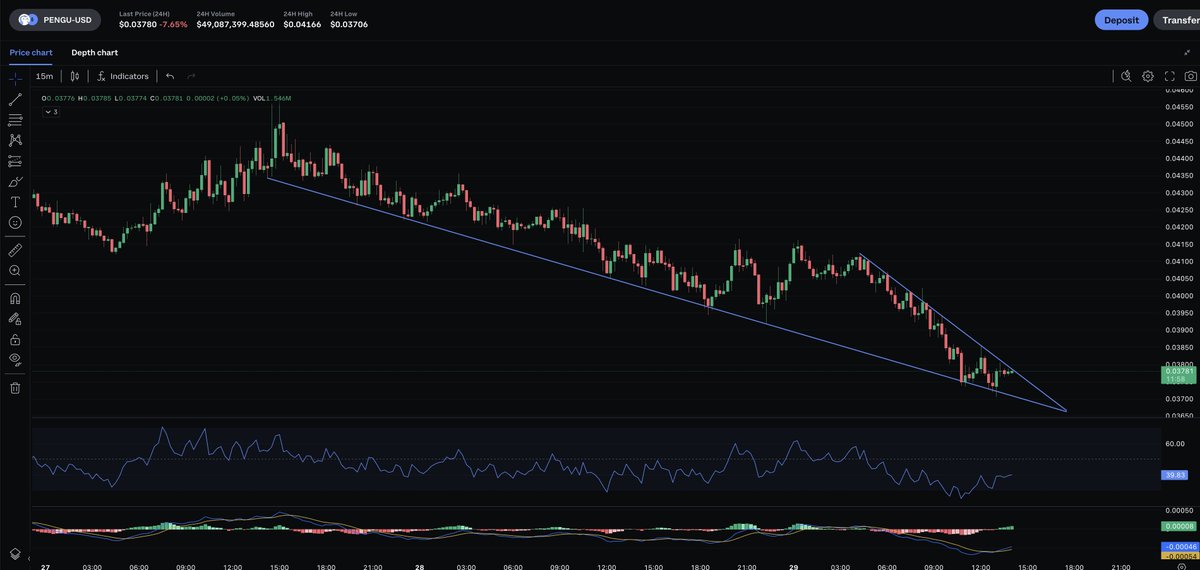This screenshot has height=570, width=1200.
Task: Click the -7.65% price change
Action: pos(174,24)
